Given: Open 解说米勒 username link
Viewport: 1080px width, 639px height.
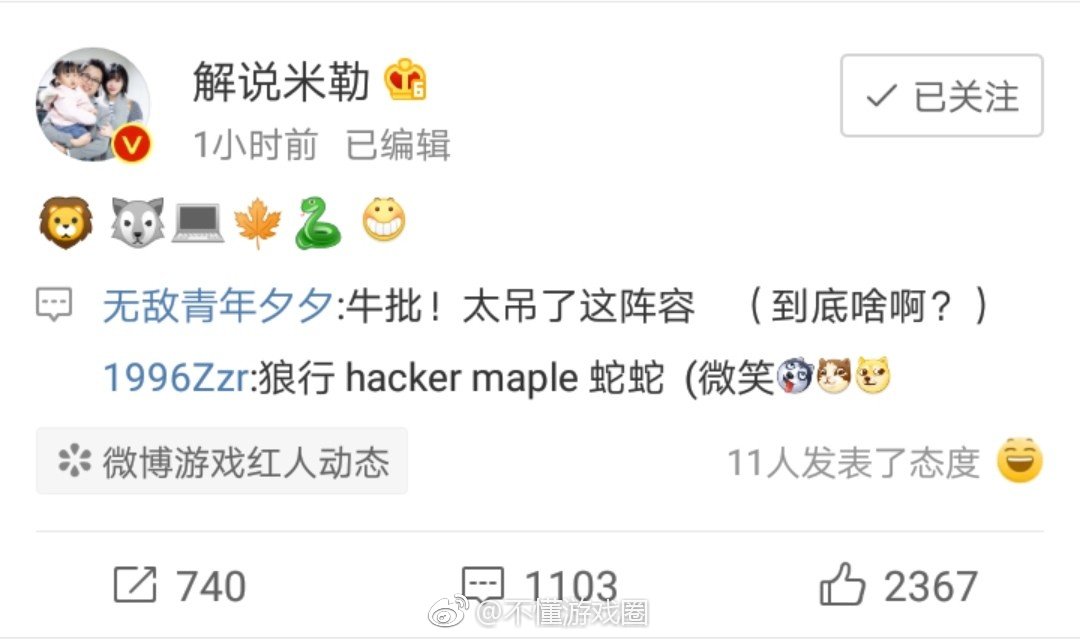Looking at the screenshot, I should pos(282,81).
